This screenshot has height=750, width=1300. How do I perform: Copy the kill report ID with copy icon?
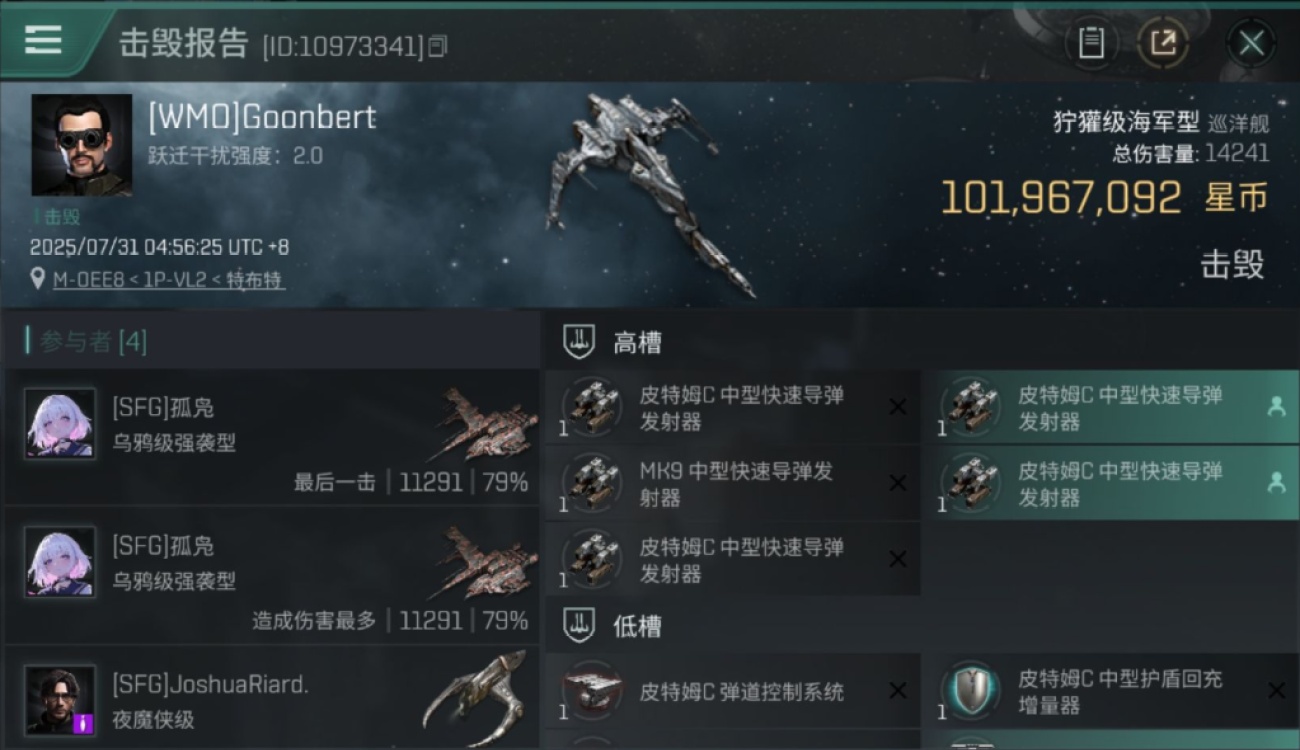click(438, 46)
